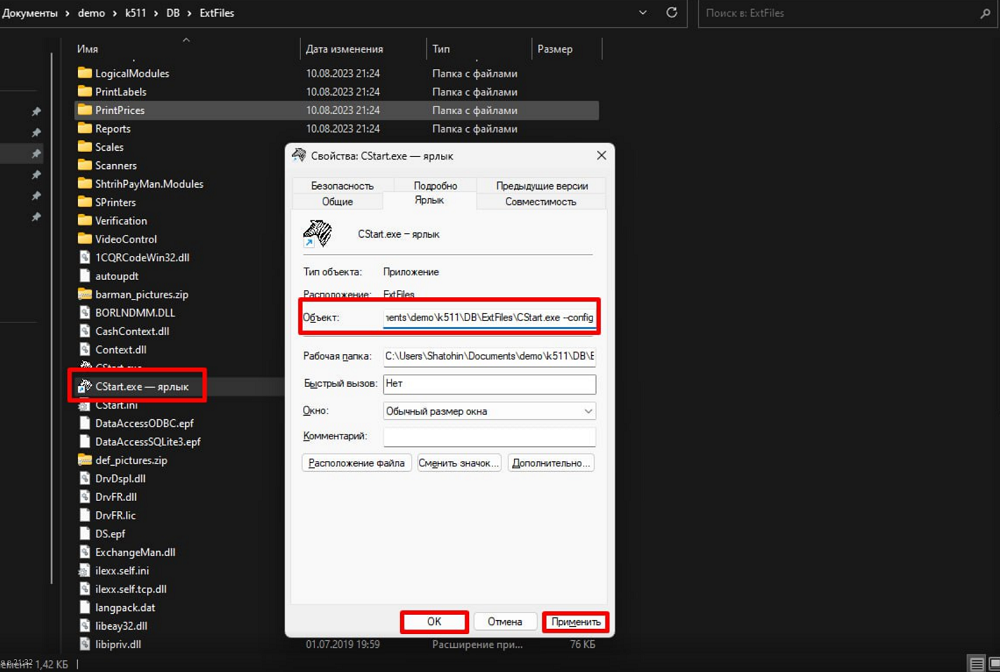Screen dimensions: 1000x672
Task: Select the PrintPrices folder icon
Action: click(84, 110)
